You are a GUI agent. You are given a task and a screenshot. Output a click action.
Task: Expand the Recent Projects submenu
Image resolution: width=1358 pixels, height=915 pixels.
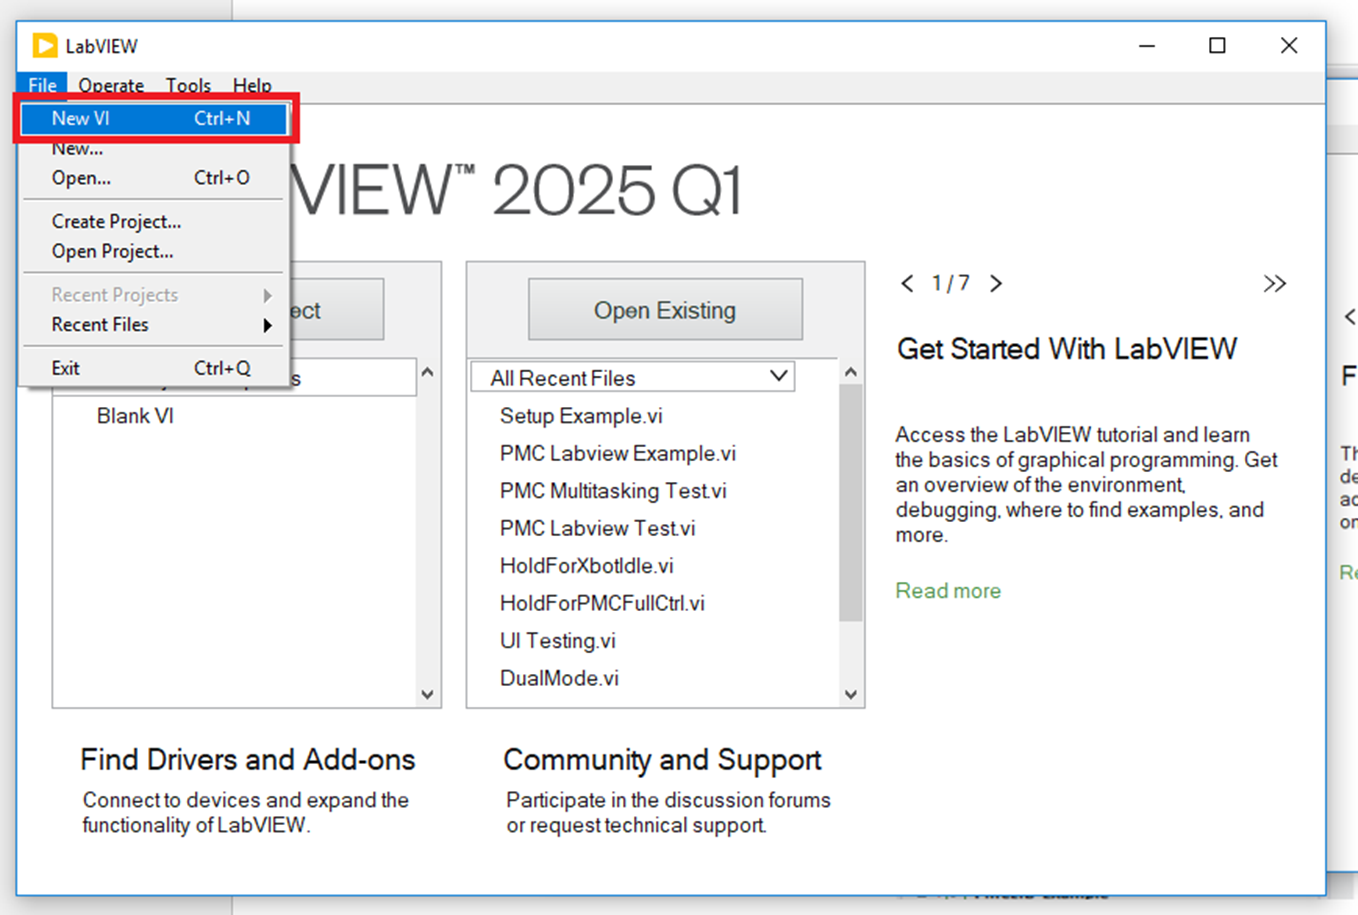pyautogui.click(x=150, y=295)
